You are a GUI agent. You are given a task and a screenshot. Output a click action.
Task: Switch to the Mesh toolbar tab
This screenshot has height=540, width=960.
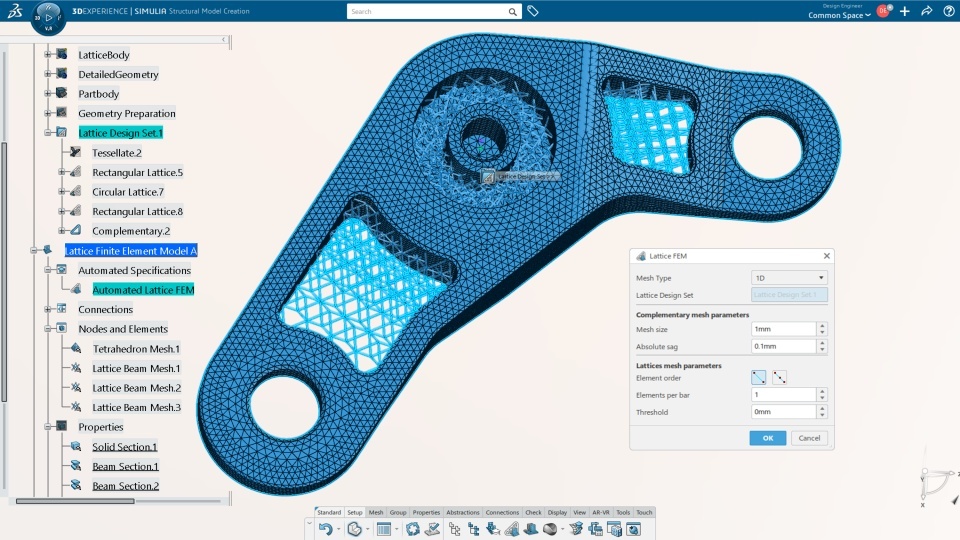(x=376, y=512)
